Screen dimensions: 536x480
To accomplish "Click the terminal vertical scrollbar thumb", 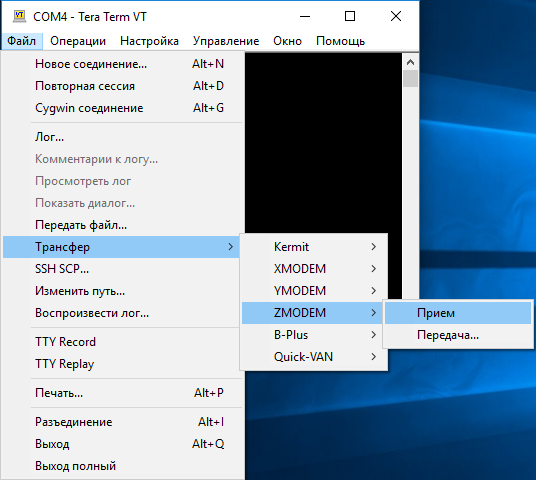I will (x=410, y=79).
